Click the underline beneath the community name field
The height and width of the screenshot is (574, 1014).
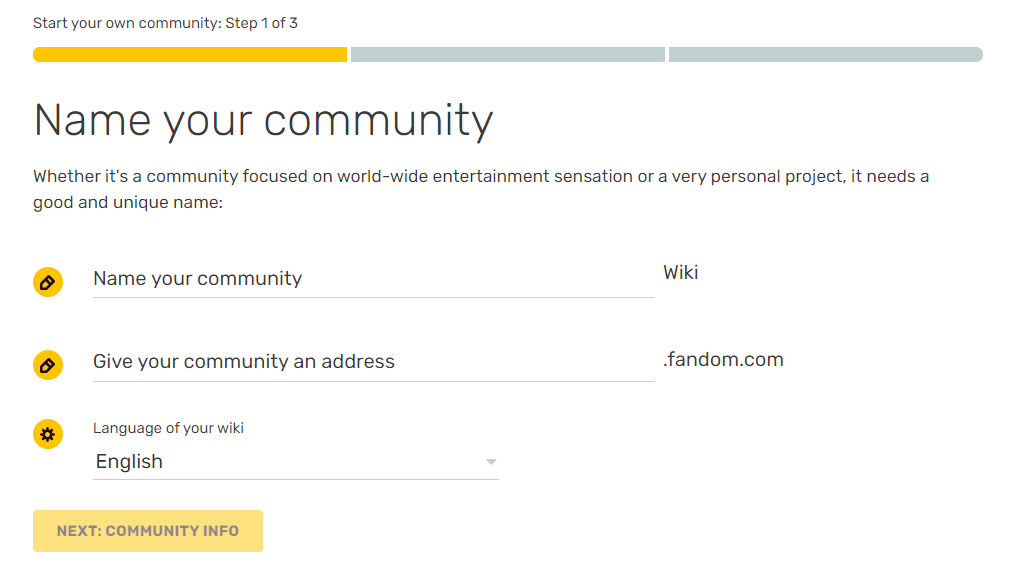point(372,297)
